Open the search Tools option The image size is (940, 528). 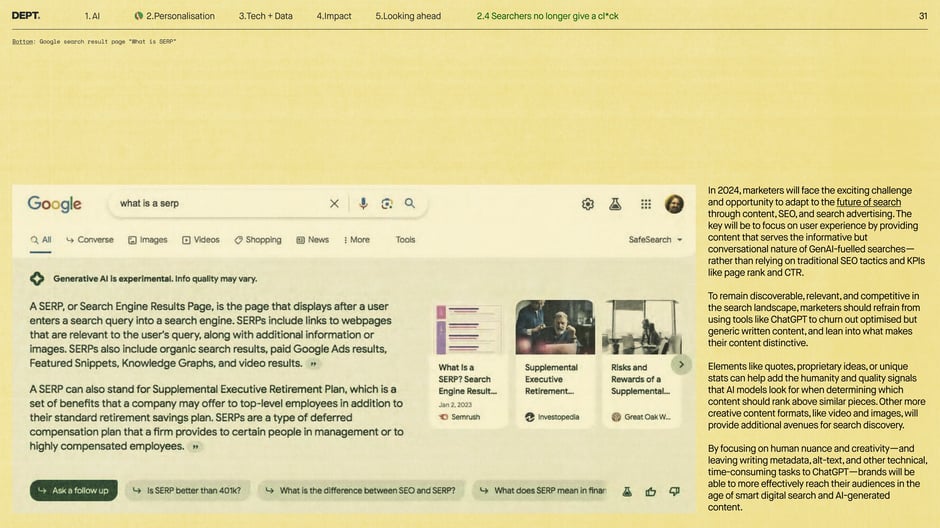(405, 240)
